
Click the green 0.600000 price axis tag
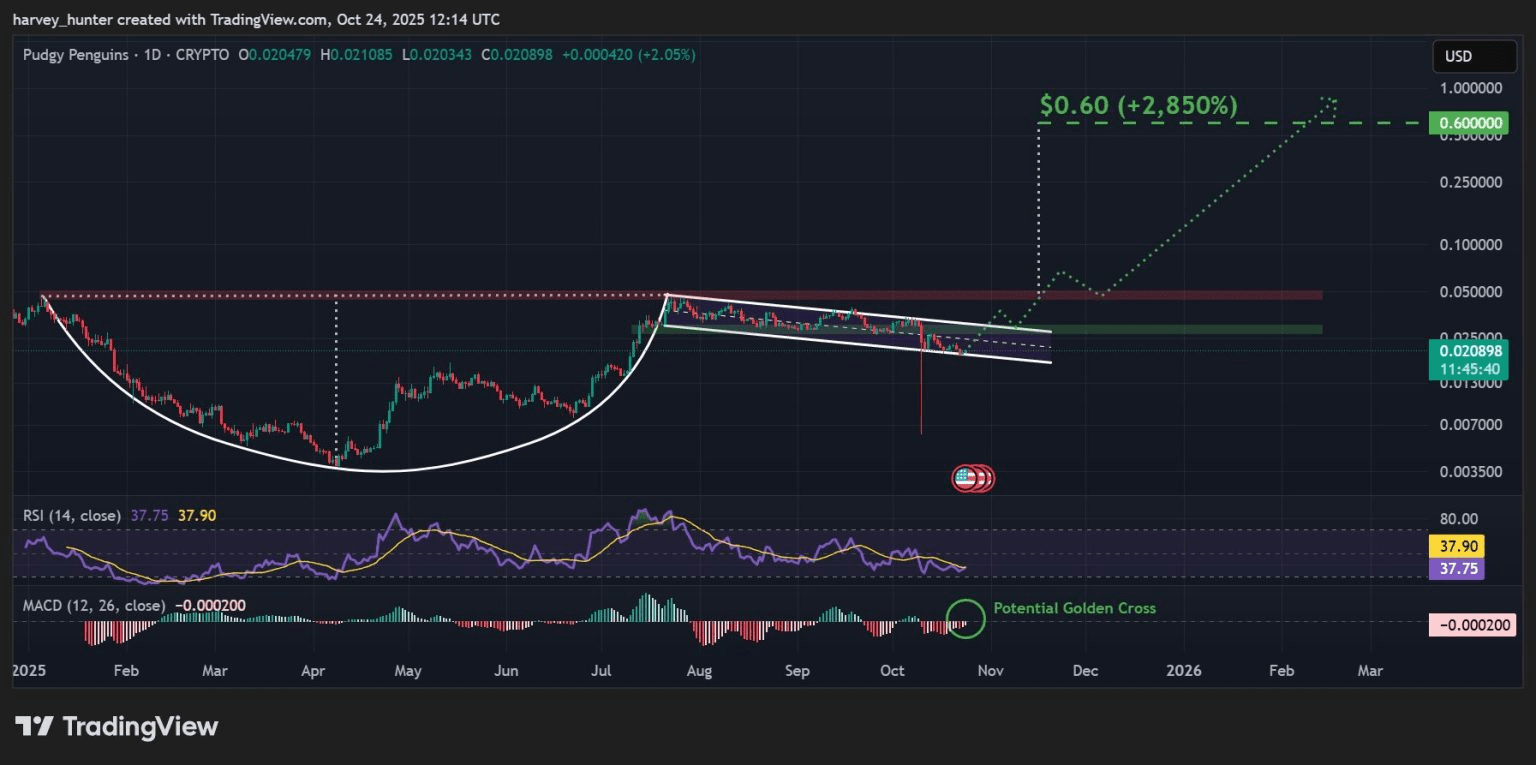[1466, 123]
